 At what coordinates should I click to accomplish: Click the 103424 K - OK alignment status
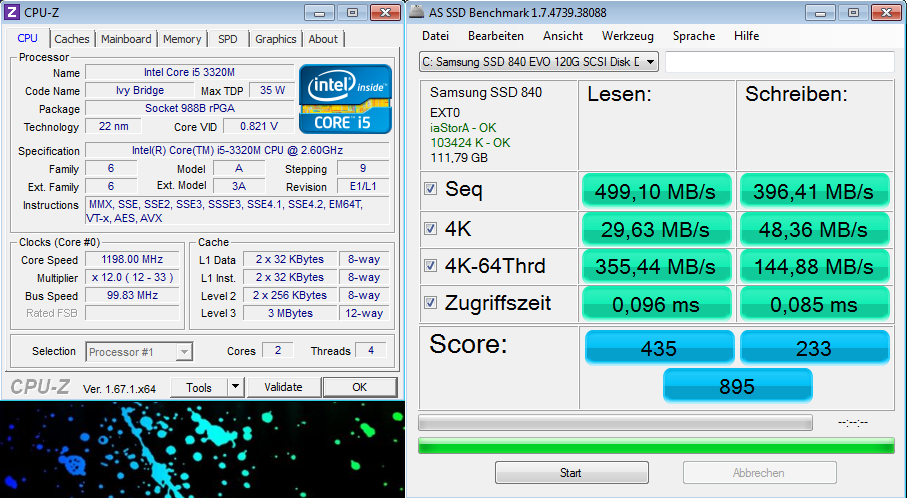click(x=470, y=142)
